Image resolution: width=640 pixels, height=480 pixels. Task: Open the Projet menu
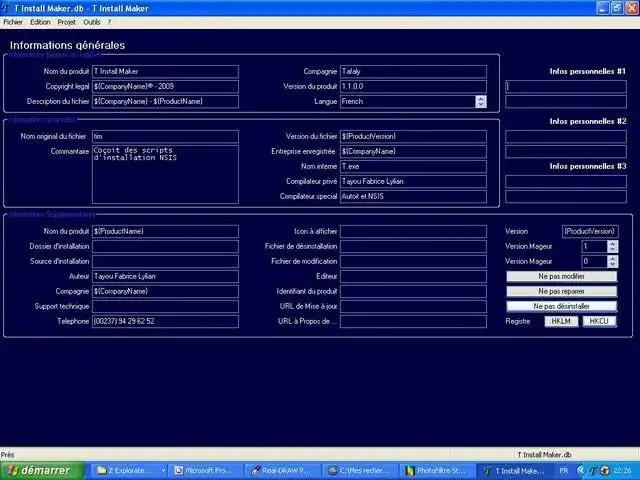tap(67, 22)
